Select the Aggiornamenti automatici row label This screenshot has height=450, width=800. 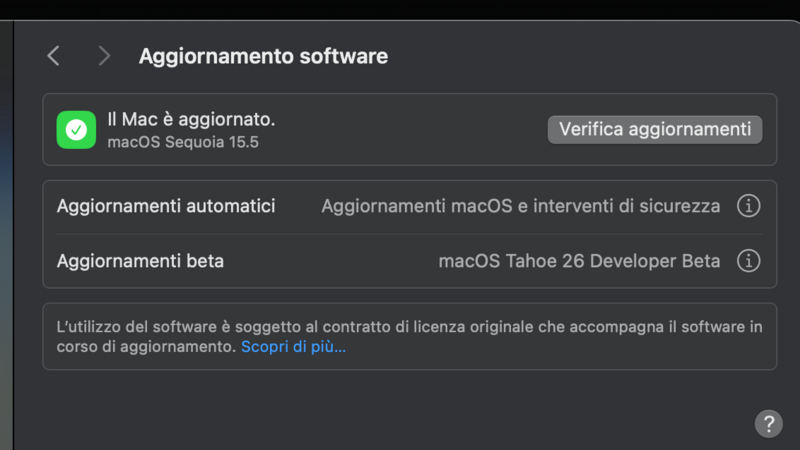(166, 206)
